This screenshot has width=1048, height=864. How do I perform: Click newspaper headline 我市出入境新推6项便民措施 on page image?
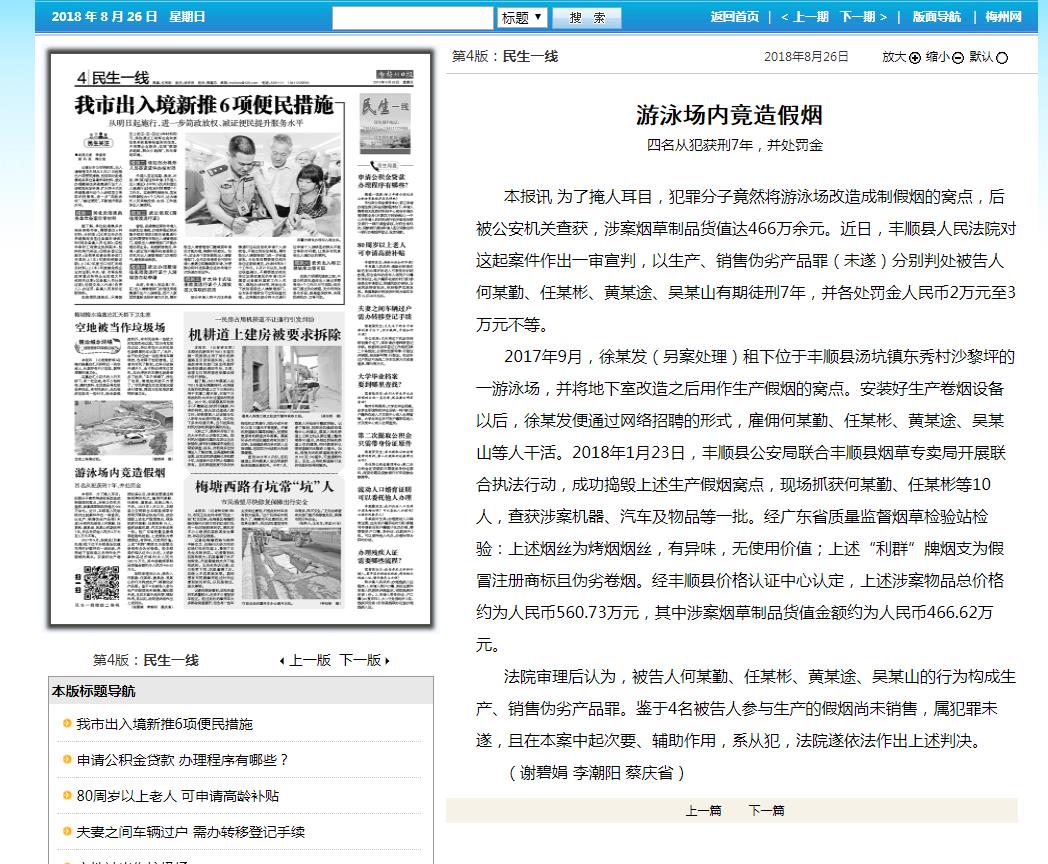click(204, 105)
